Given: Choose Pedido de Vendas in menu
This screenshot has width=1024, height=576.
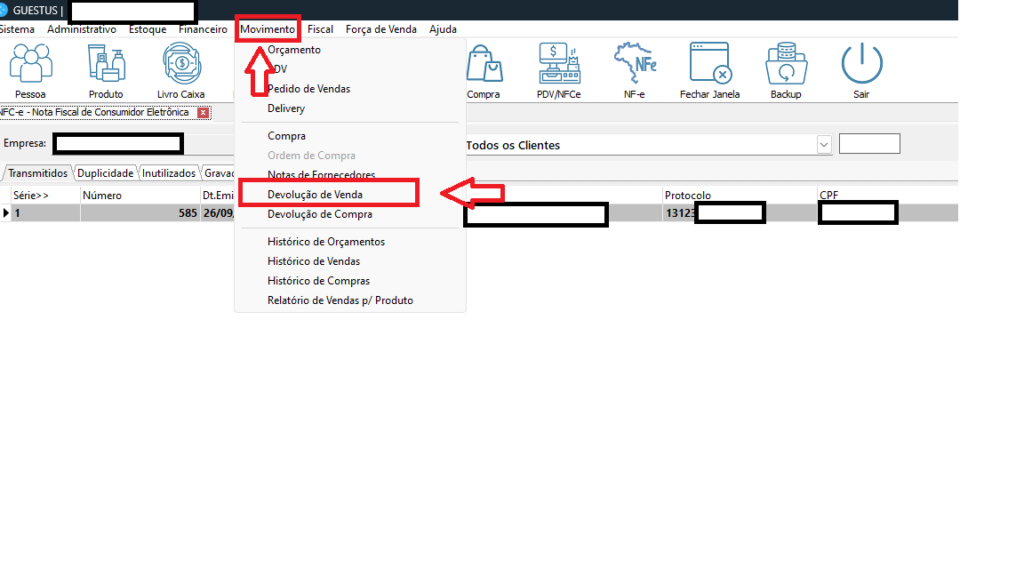Looking at the screenshot, I should coord(308,89).
